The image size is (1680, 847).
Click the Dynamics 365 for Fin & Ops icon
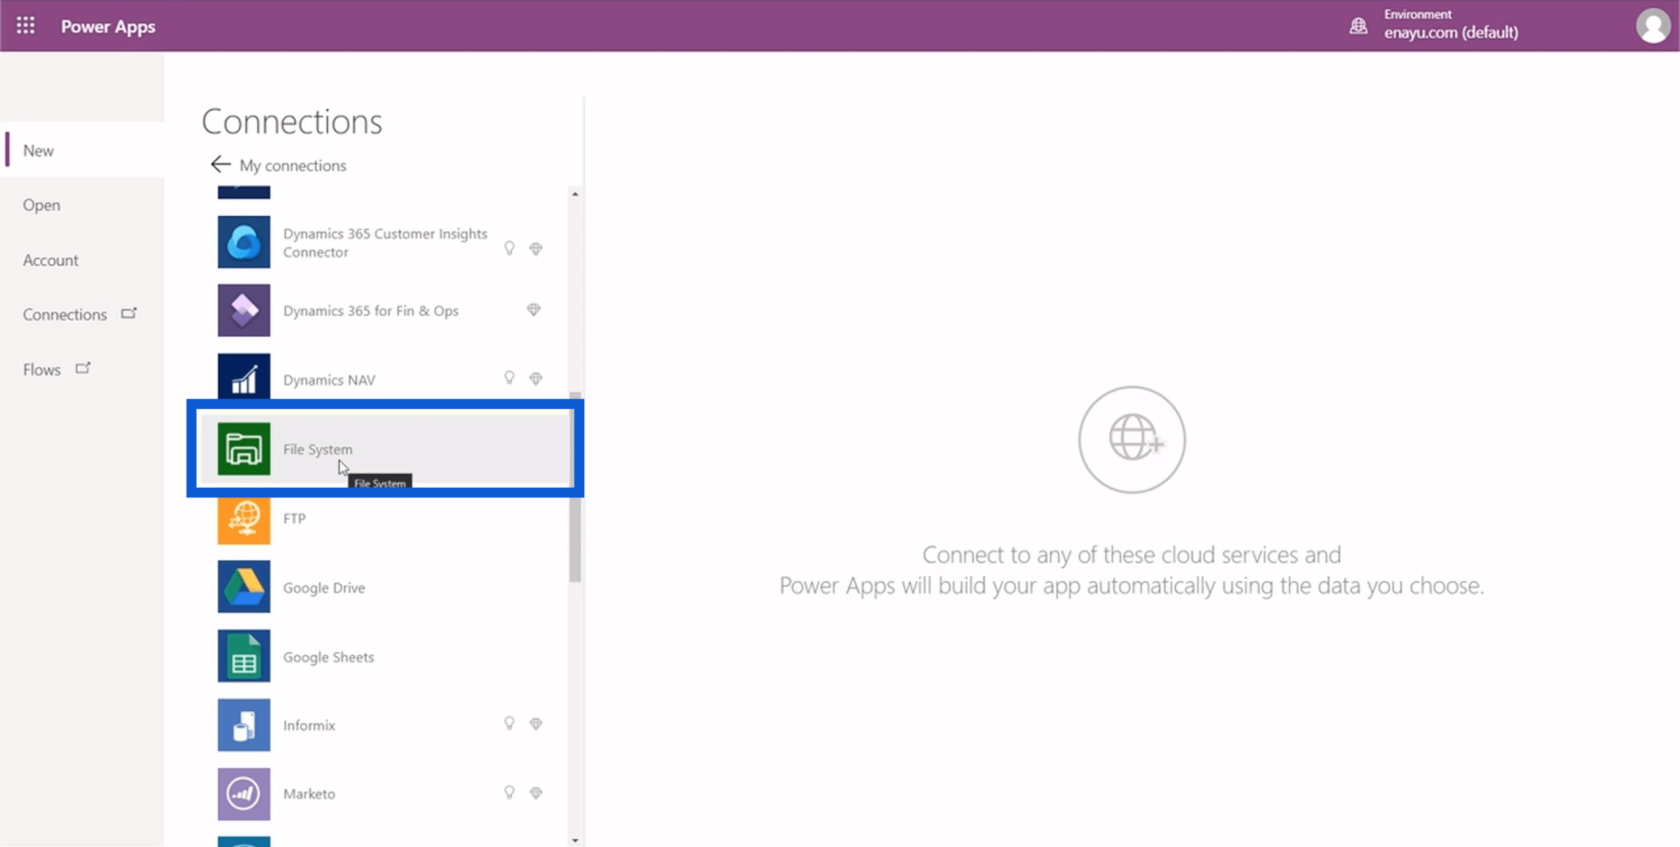tap(244, 310)
